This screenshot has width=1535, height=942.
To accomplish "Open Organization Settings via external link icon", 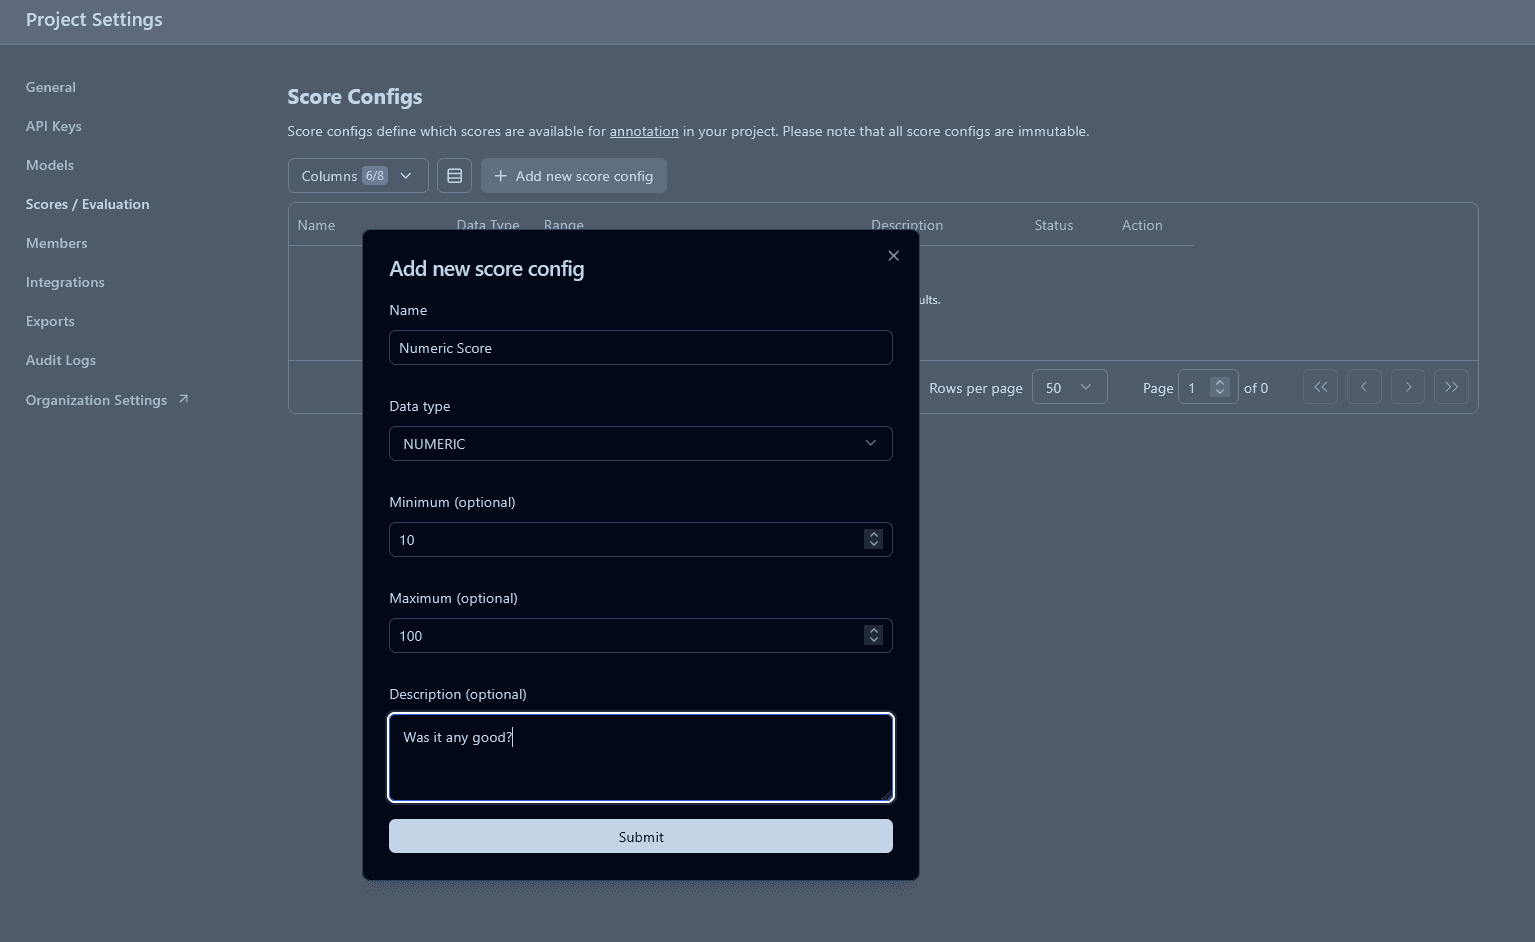I will point(182,397).
